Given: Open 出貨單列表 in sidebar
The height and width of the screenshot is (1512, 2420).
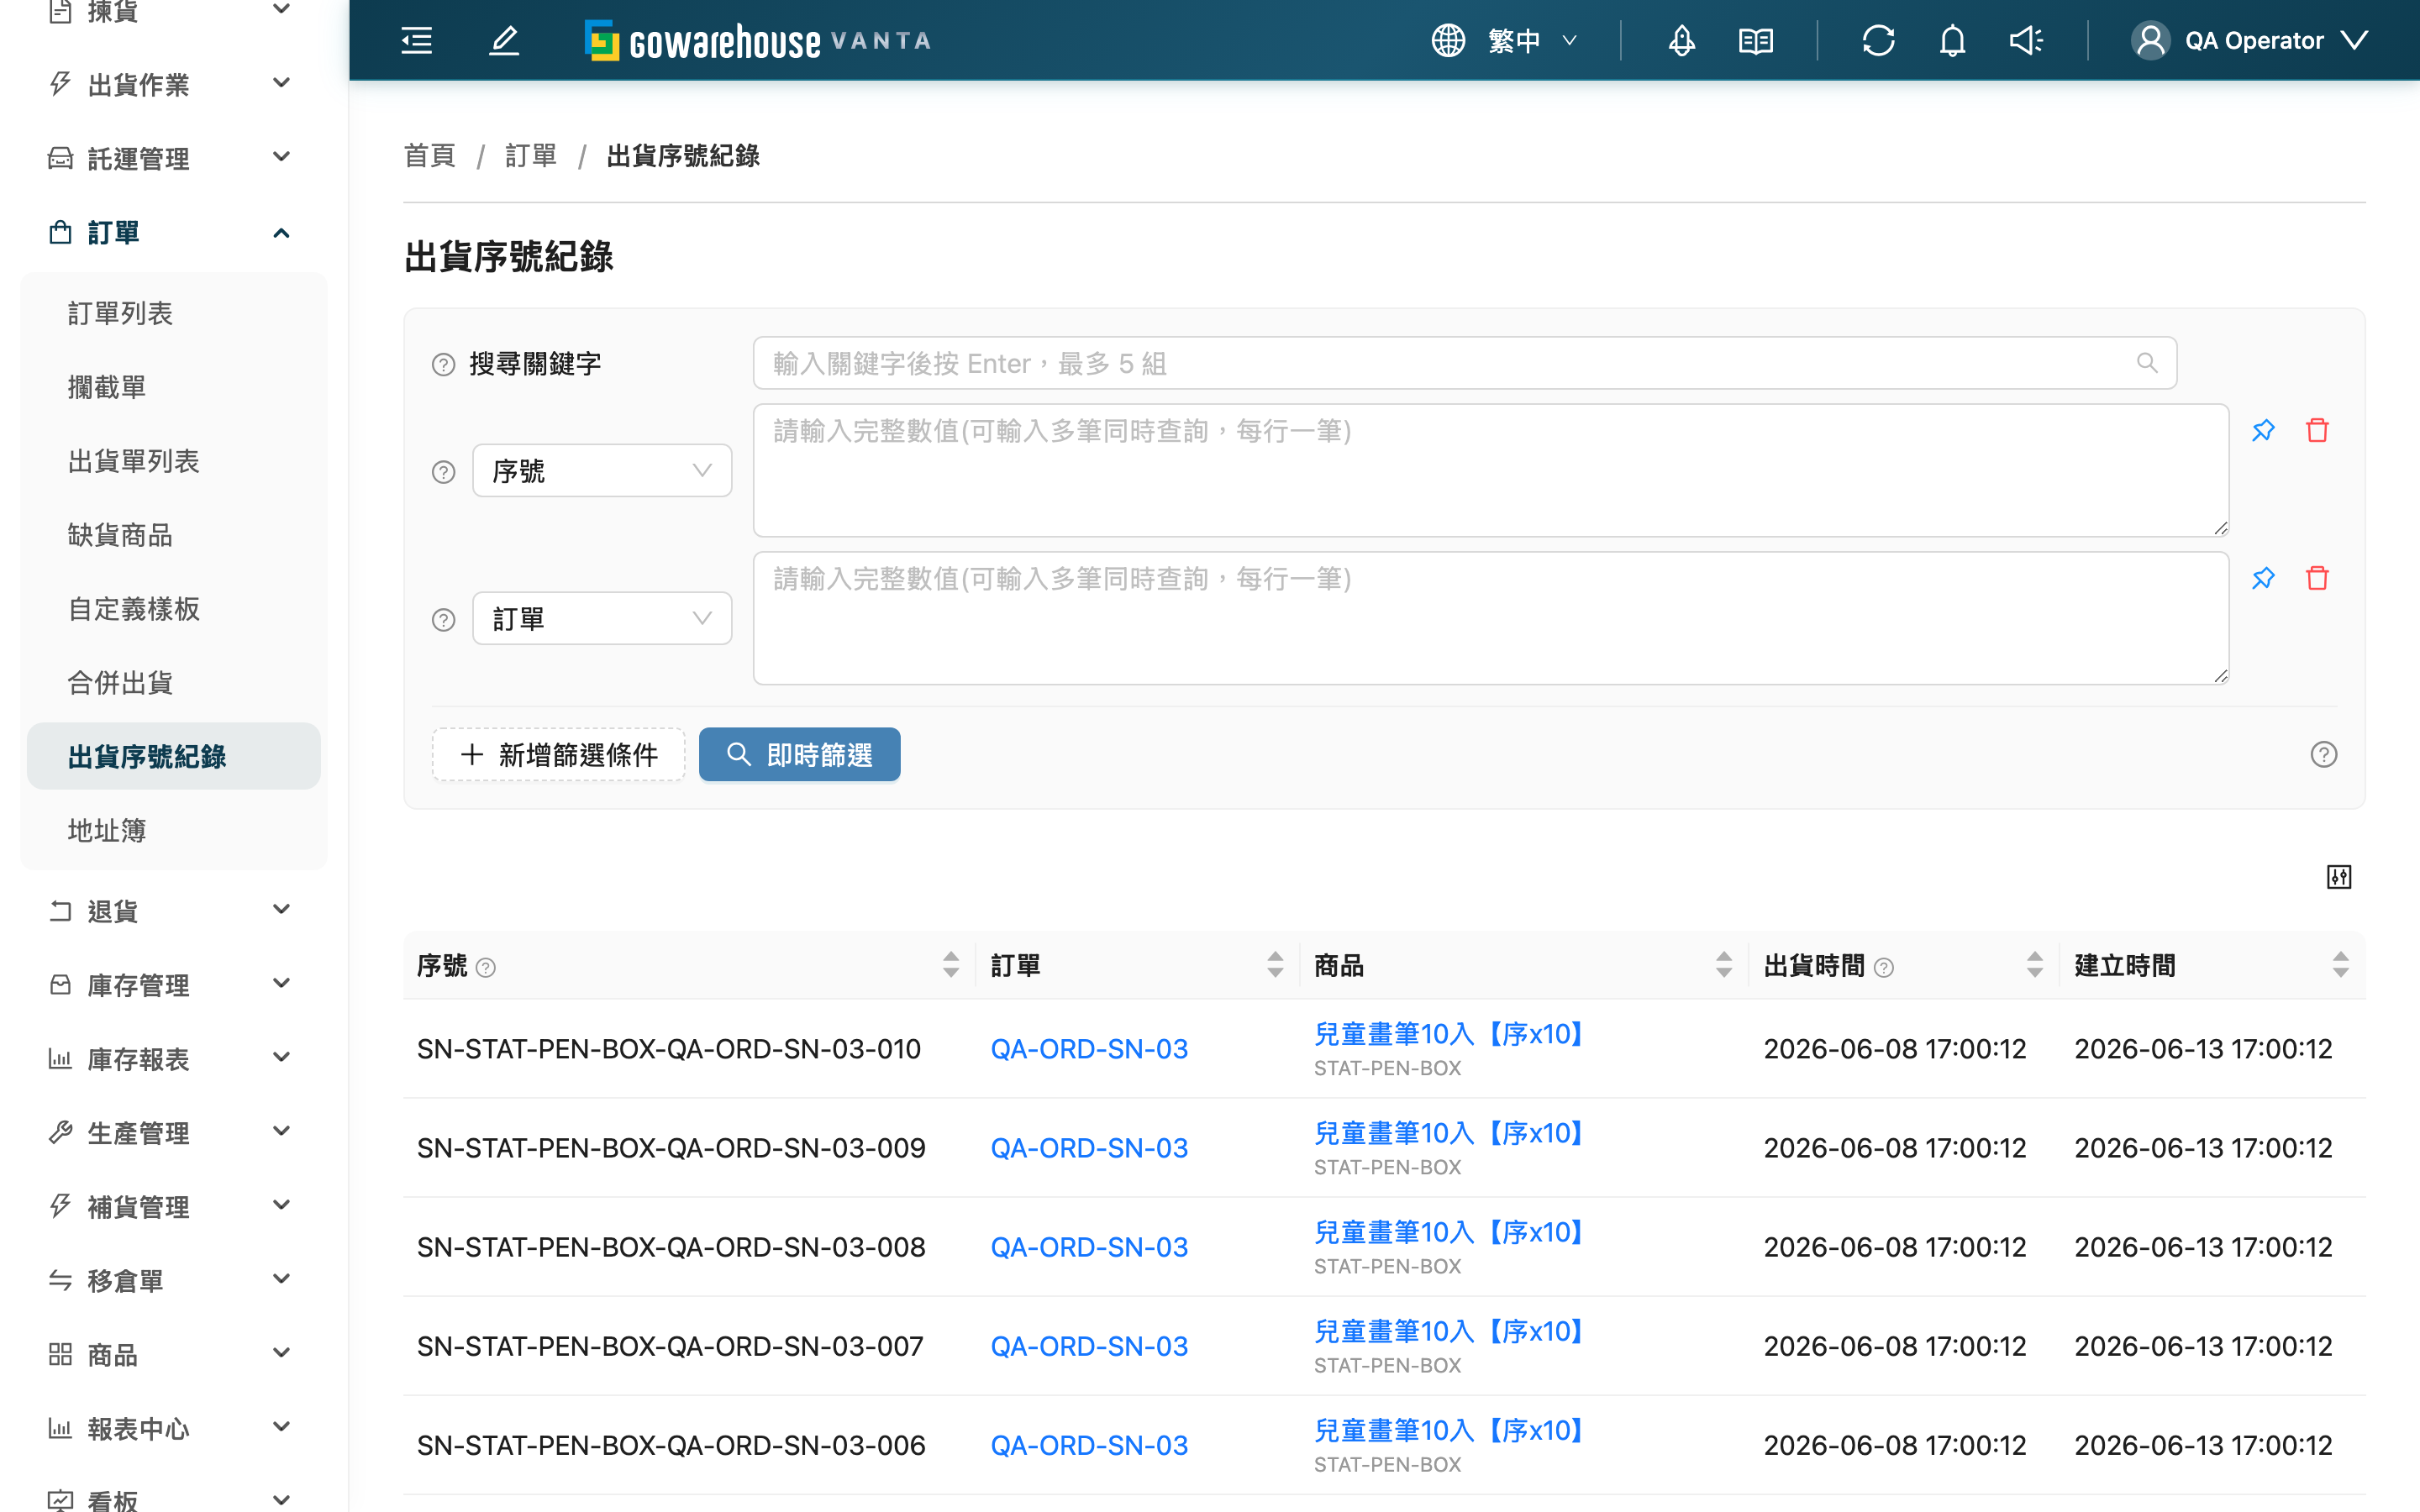Looking at the screenshot, I should click(x=174, y=461).
